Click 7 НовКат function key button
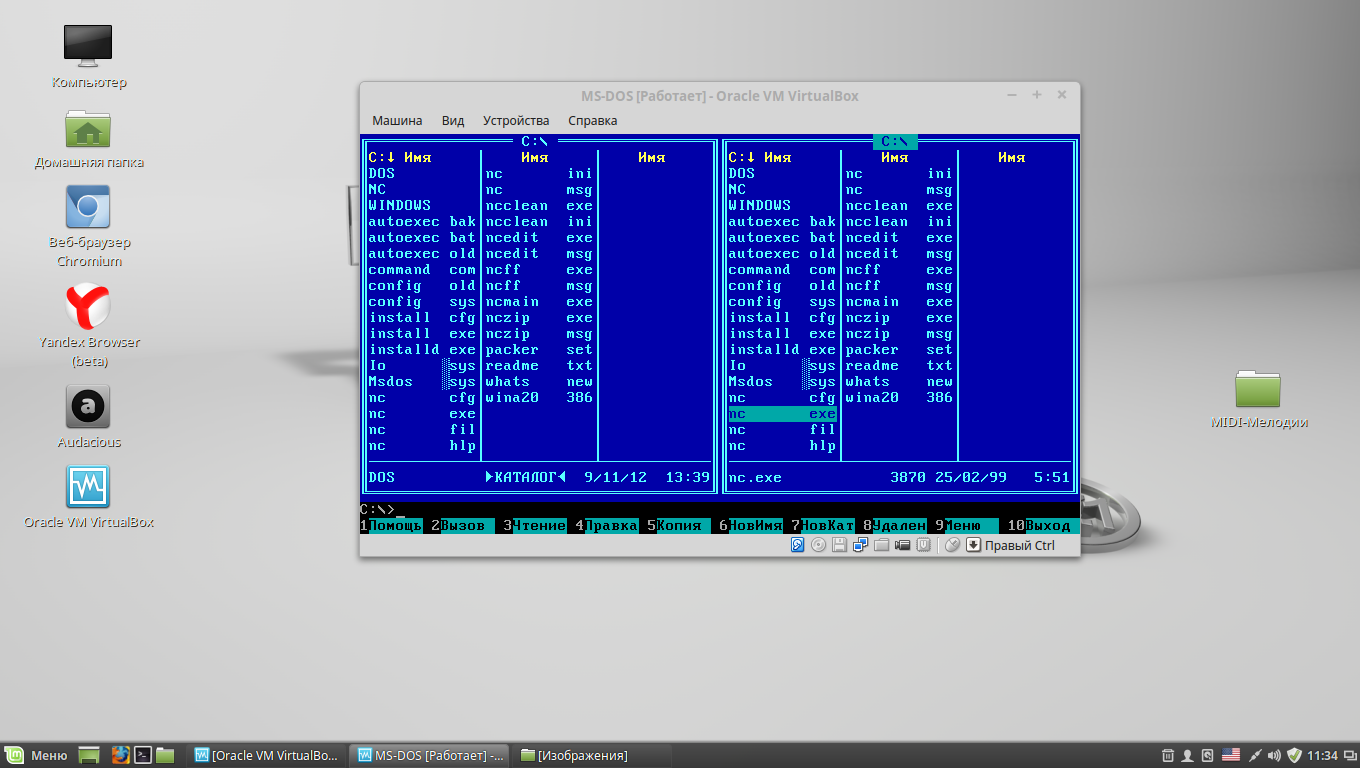Screen dimensions: 1360x768 pos(823,525)
